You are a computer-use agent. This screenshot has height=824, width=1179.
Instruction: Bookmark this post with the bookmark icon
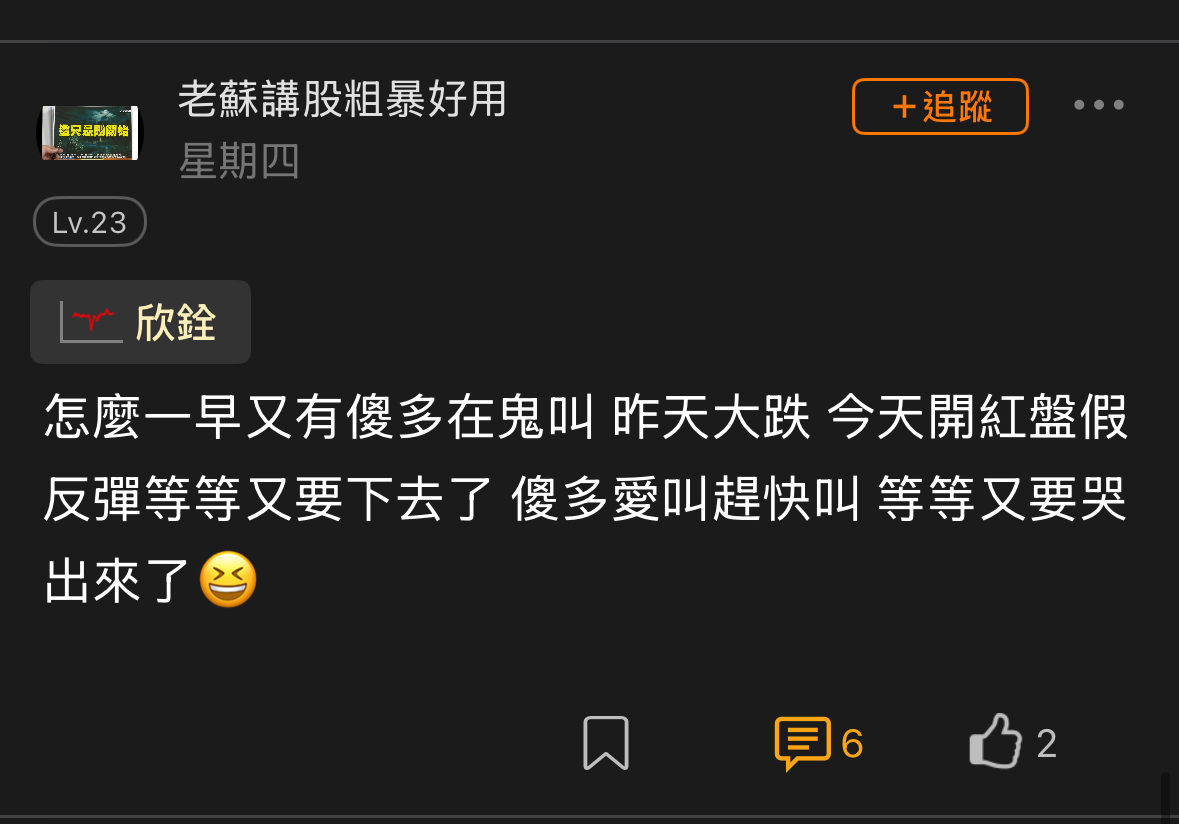pyautogui.click(x=605, y=743)
